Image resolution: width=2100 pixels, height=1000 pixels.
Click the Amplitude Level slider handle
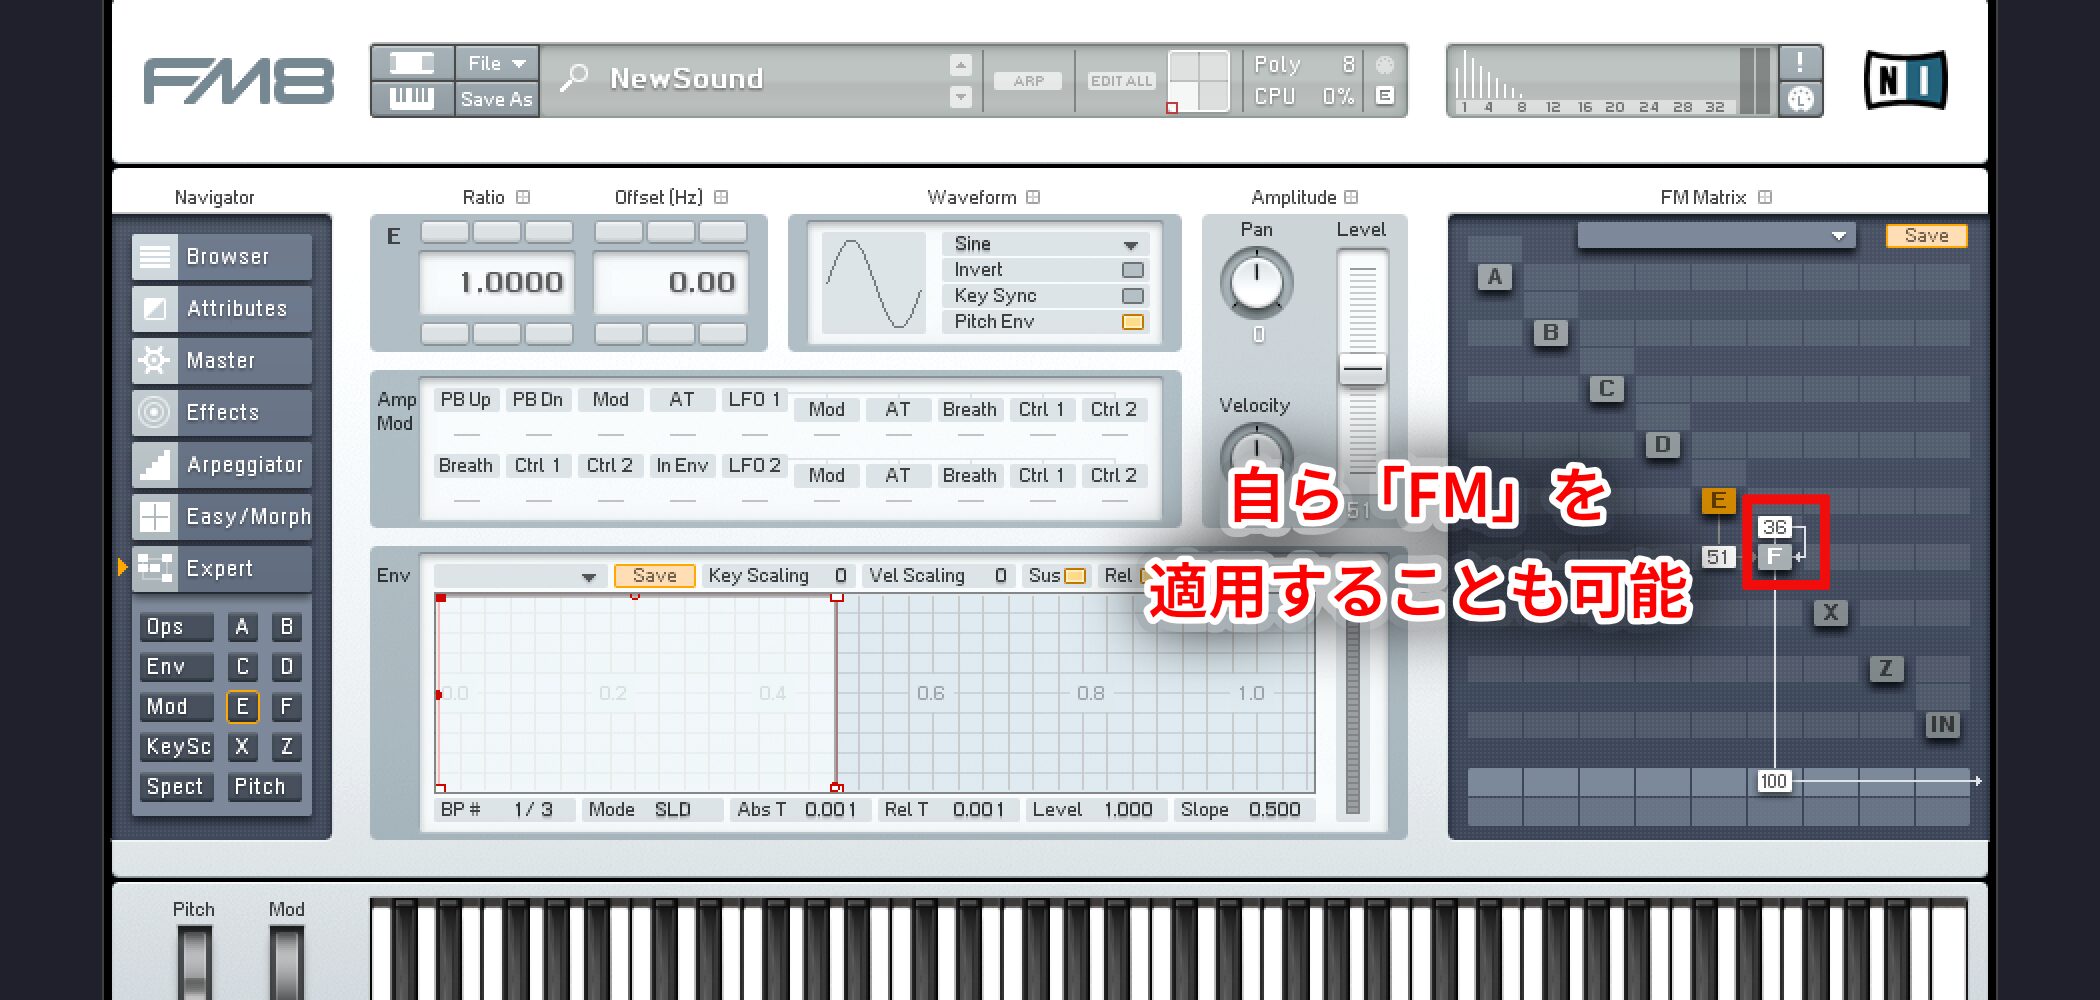(x=1362, y=369)
